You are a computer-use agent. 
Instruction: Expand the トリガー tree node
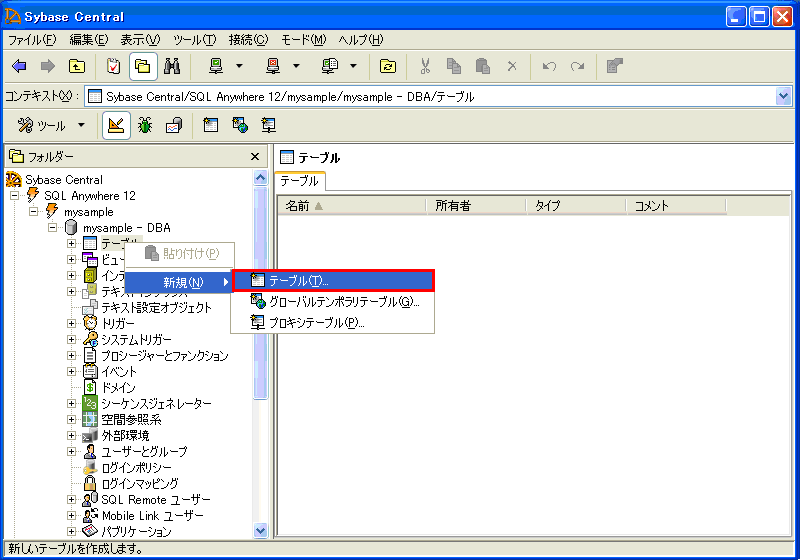coord(72,324)
